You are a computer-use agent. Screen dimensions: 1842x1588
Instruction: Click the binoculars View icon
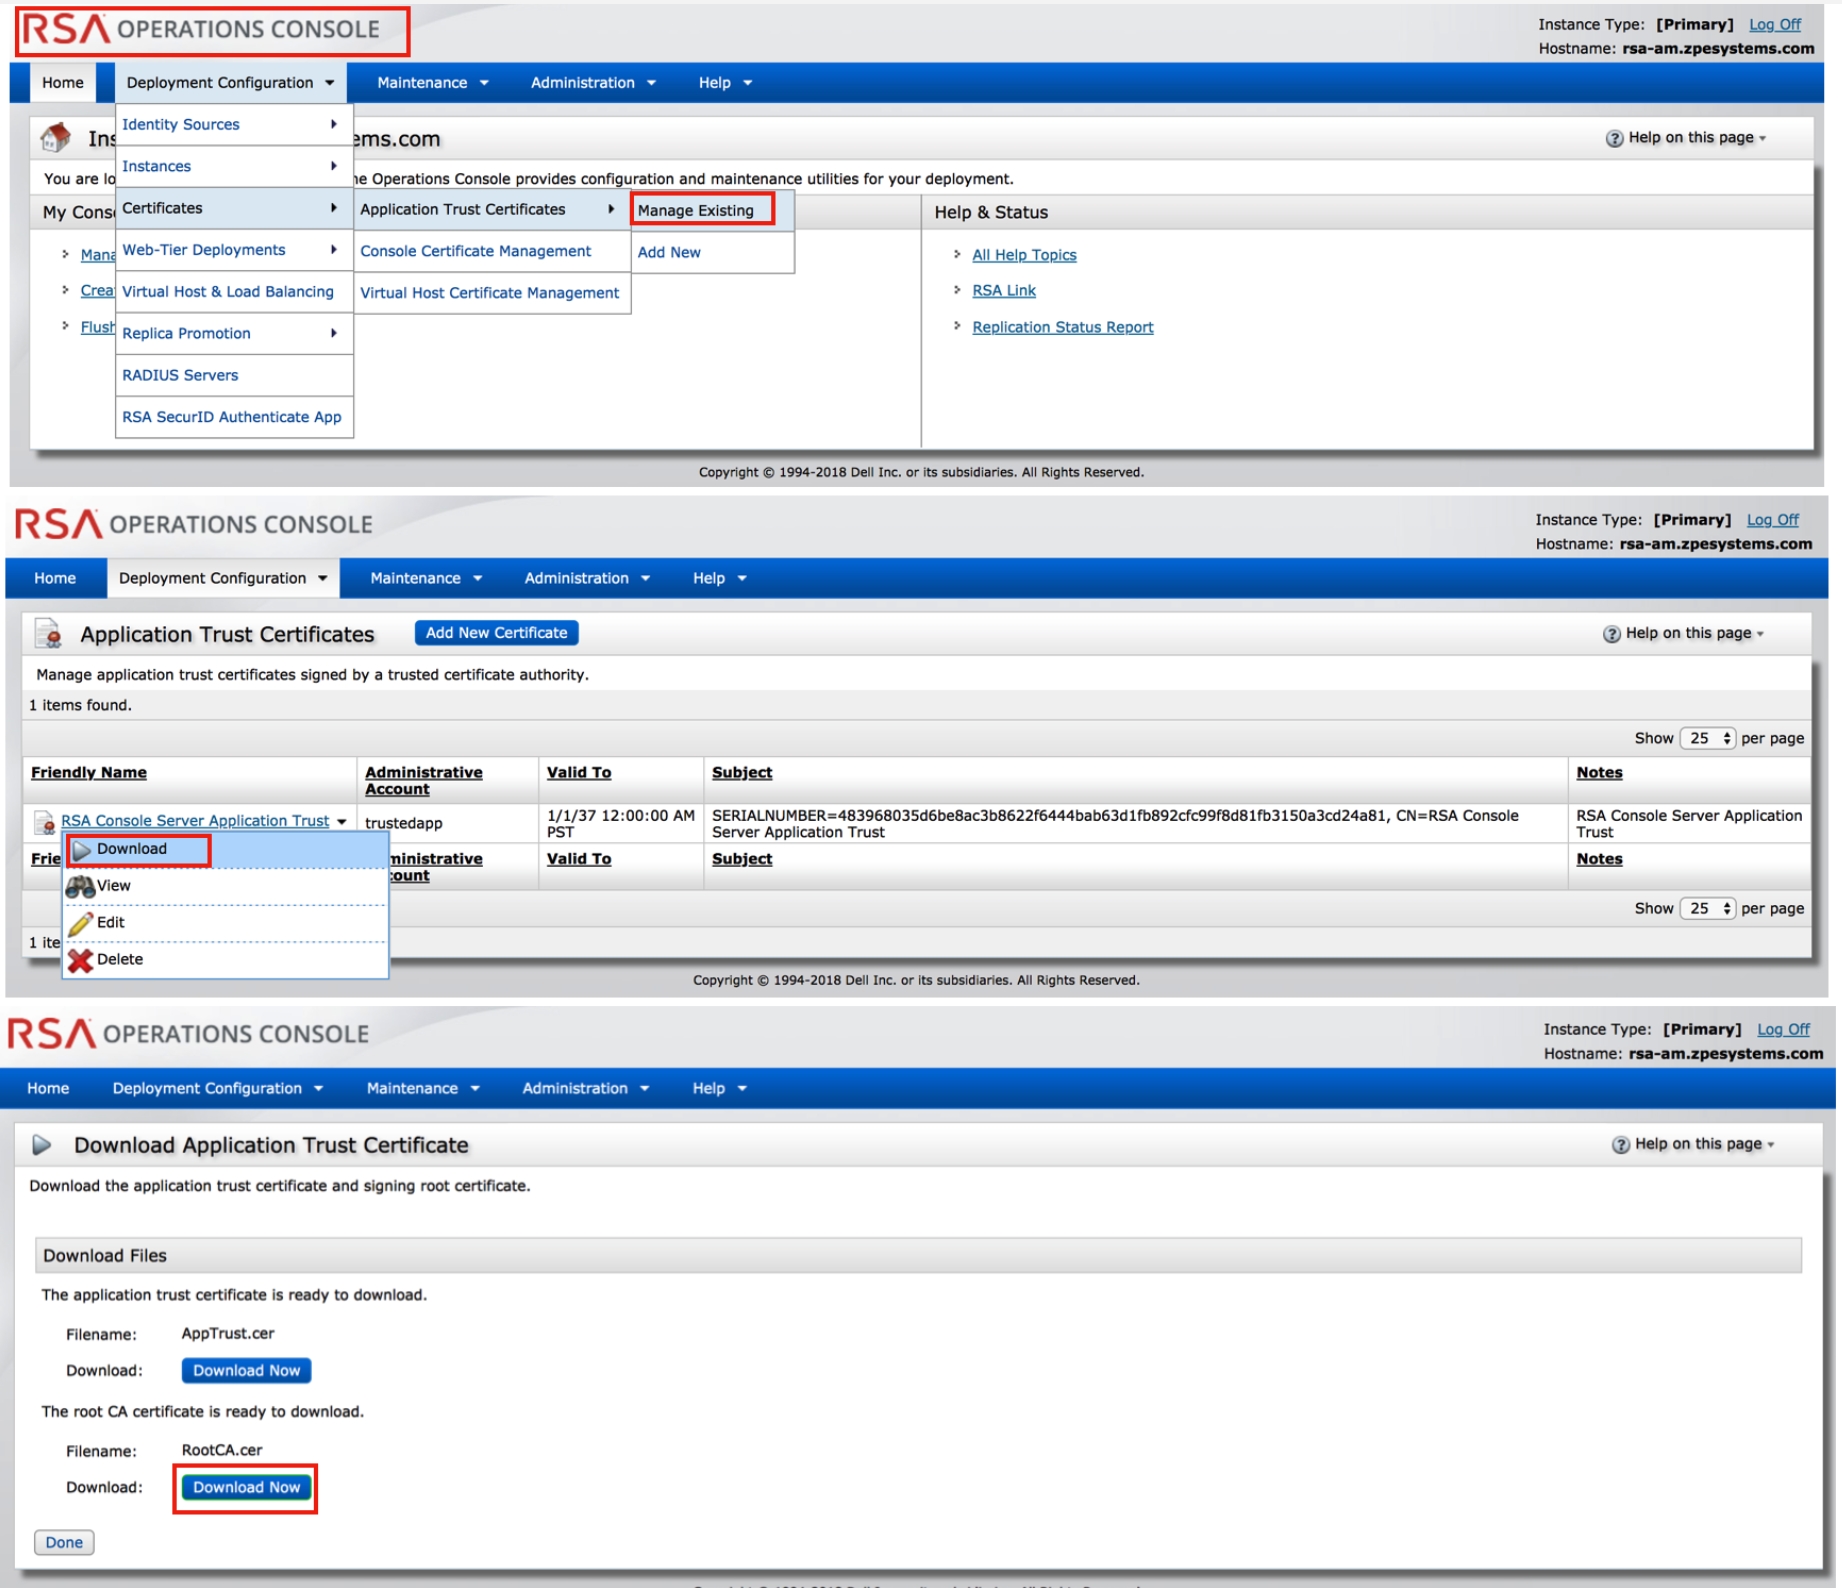pyautogui.click(x=80, y=886)
